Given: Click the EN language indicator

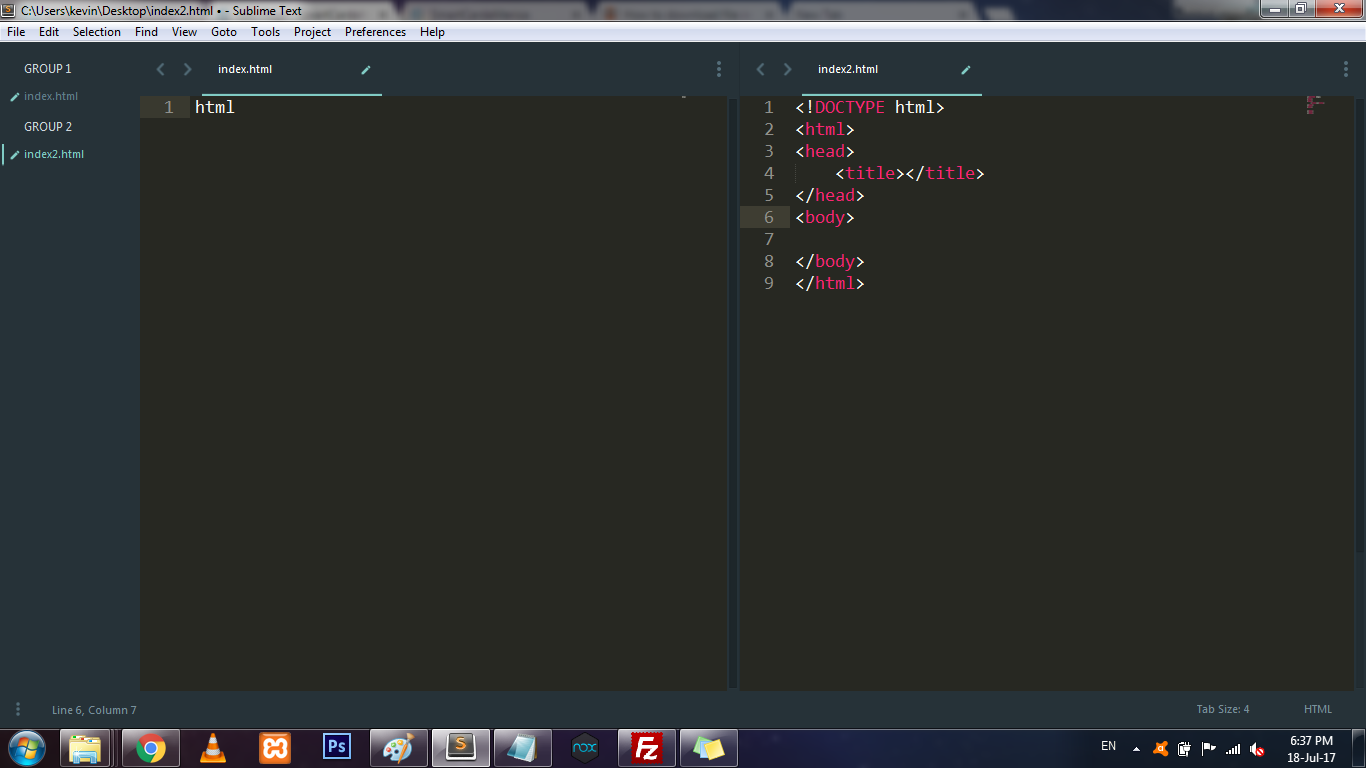Looking at the screenshot, I should [1108, 746].
